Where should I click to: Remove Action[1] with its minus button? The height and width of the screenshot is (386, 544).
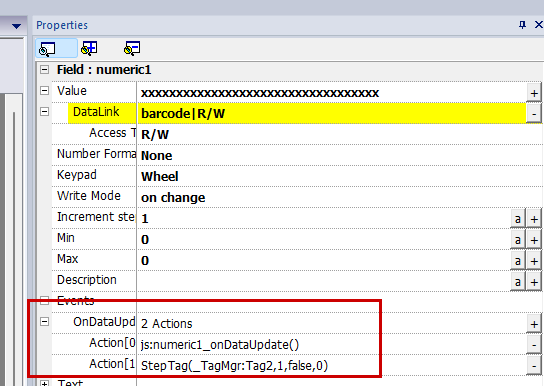pyautogui.click(x=534, y=366)
